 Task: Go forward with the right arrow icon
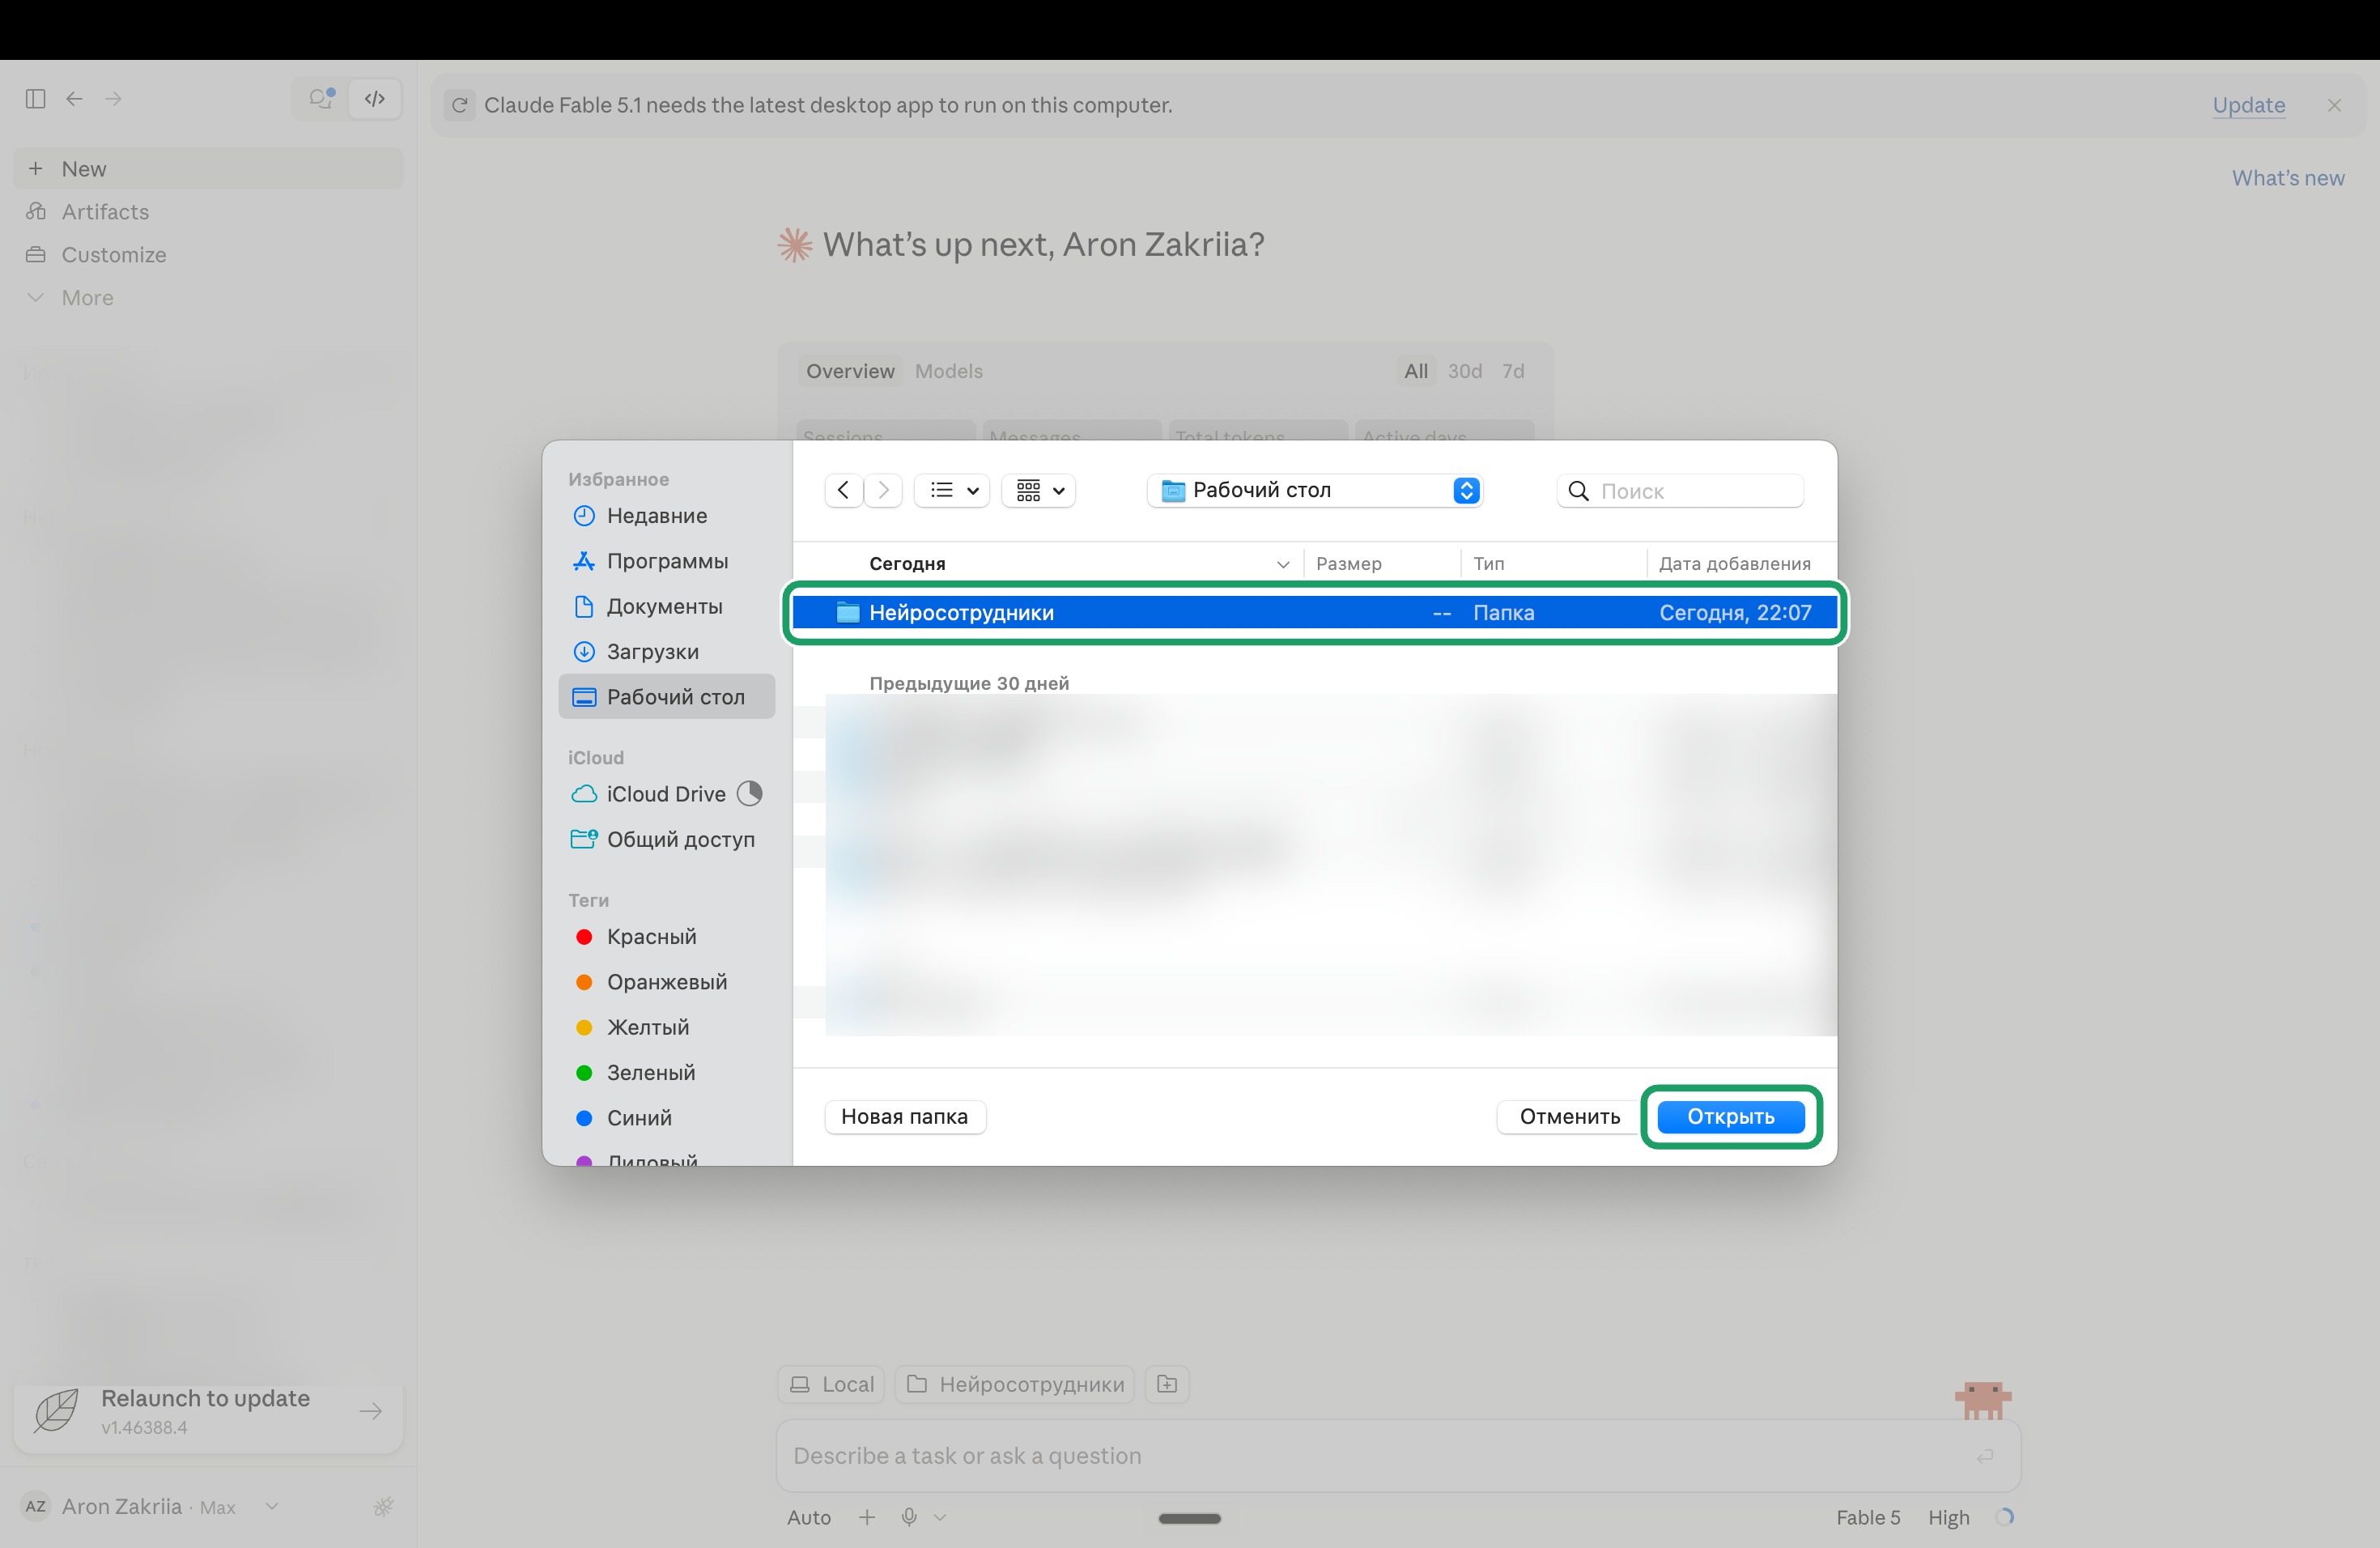pos(113,98)
